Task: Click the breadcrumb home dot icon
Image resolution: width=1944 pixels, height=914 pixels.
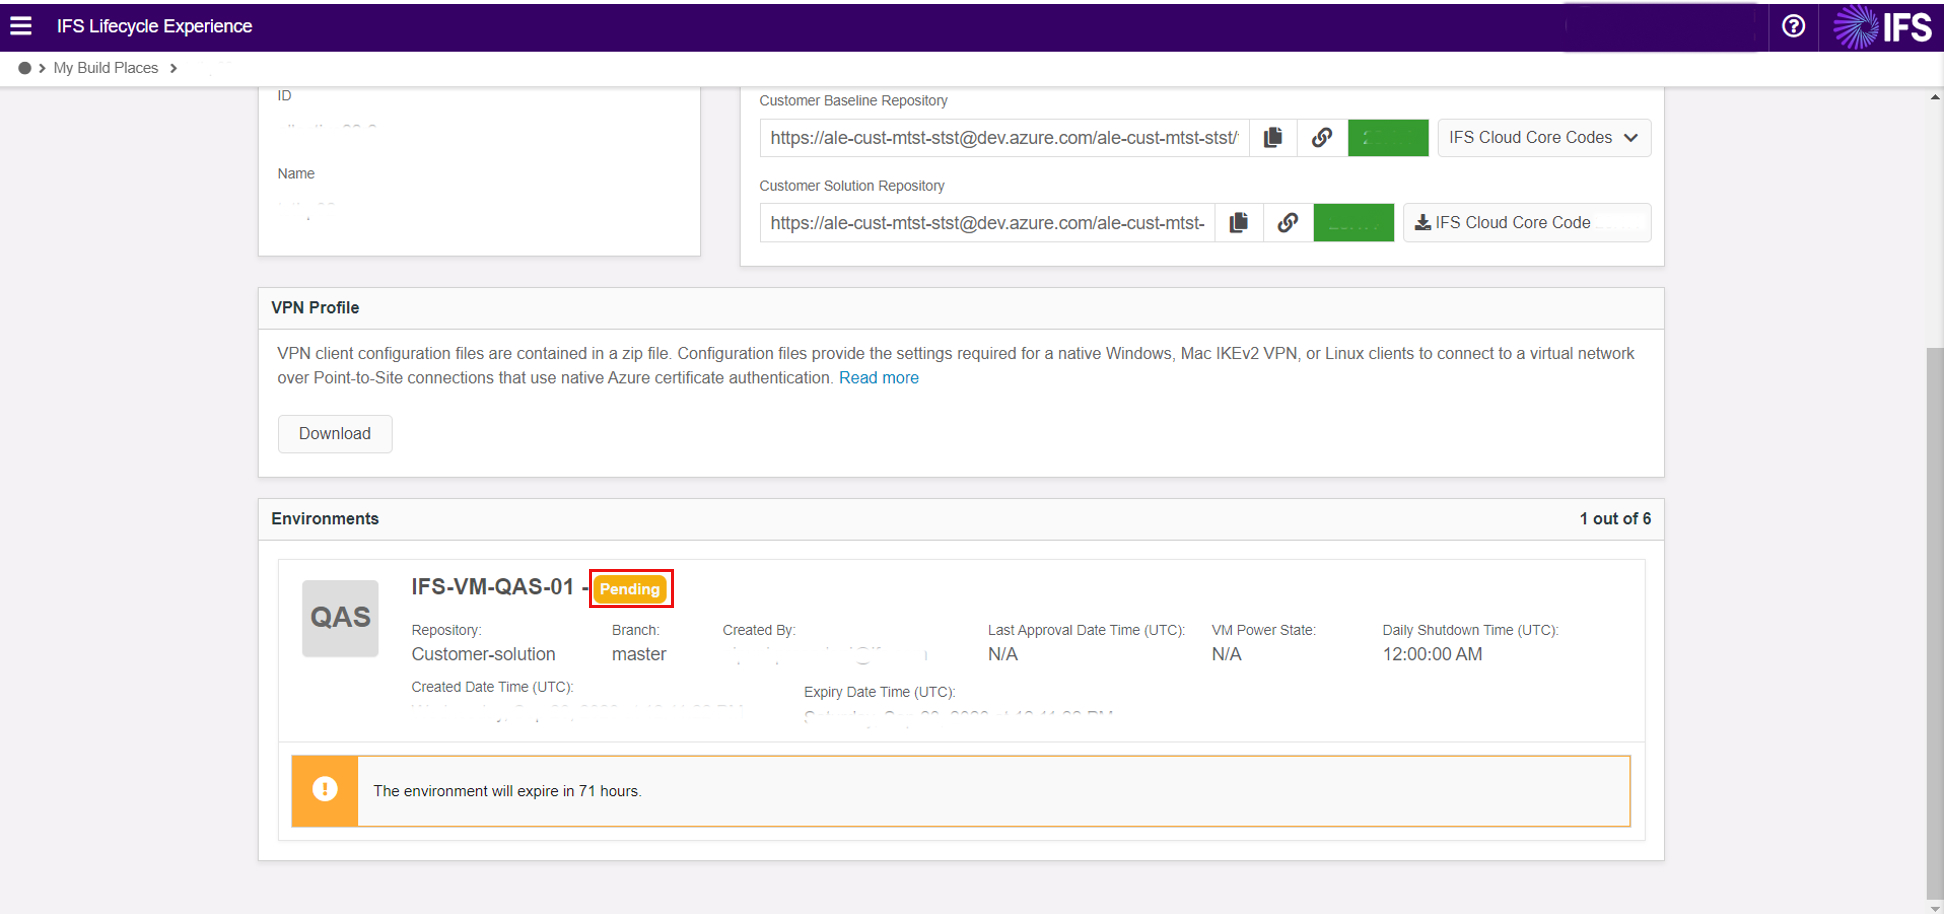Action: click(25, 68)
